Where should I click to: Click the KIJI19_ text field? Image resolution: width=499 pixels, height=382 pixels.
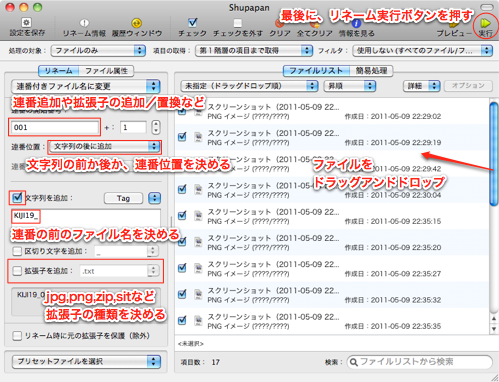[x=86, y=218]
